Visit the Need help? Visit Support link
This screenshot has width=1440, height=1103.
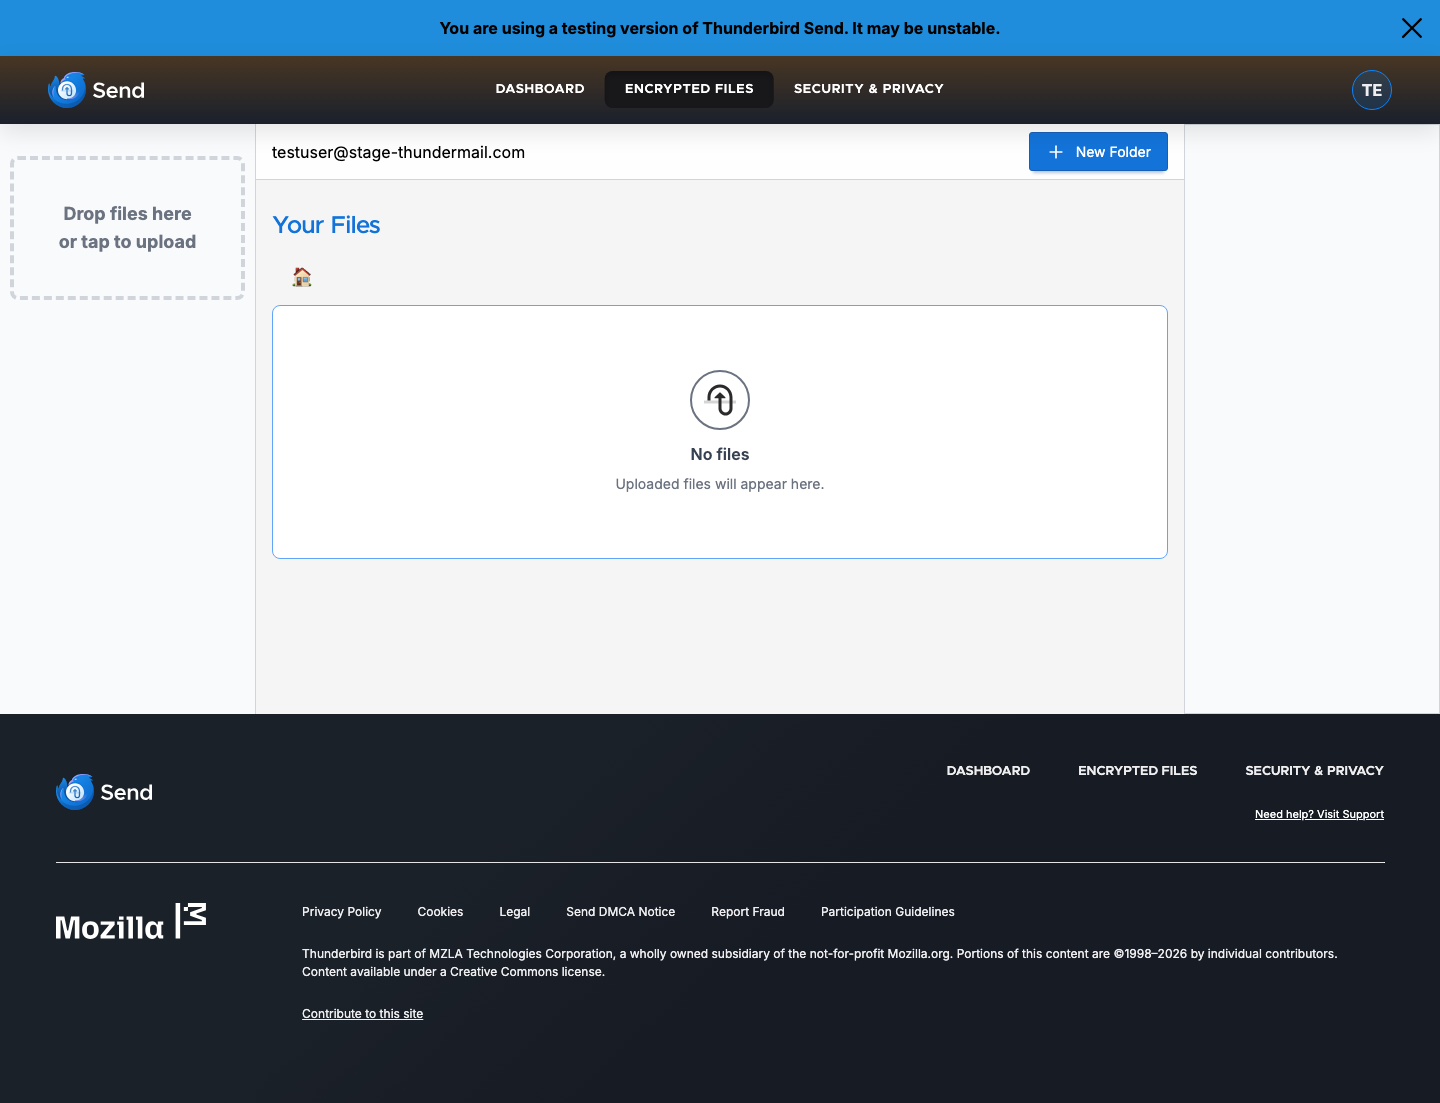click(1319, 815)
